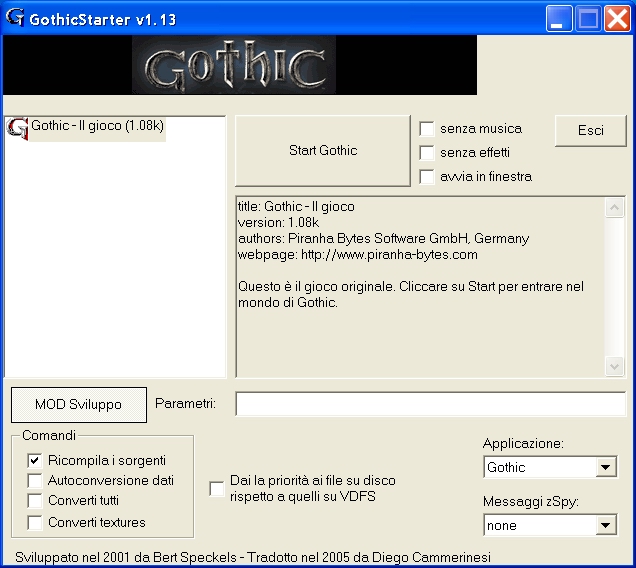Toggle the MOD Sviluppo button
636x568 pixels.
[x=79, y=404]
